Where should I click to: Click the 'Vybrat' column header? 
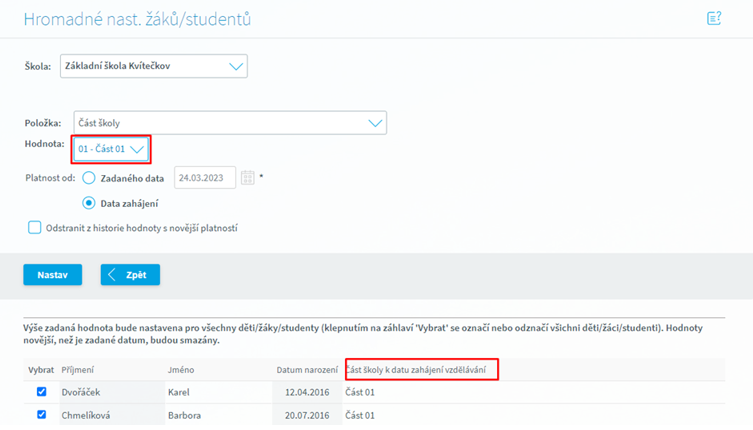(41, 370)
